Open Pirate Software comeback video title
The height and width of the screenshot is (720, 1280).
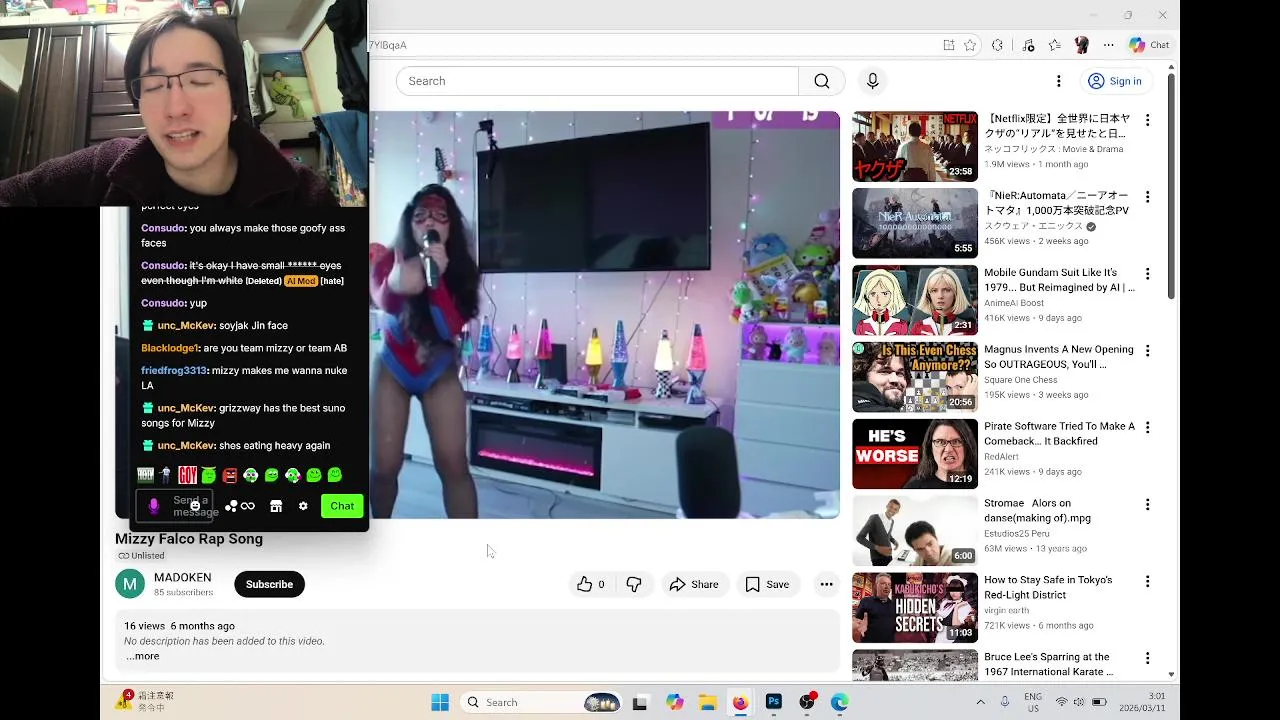click(1059, 434)
